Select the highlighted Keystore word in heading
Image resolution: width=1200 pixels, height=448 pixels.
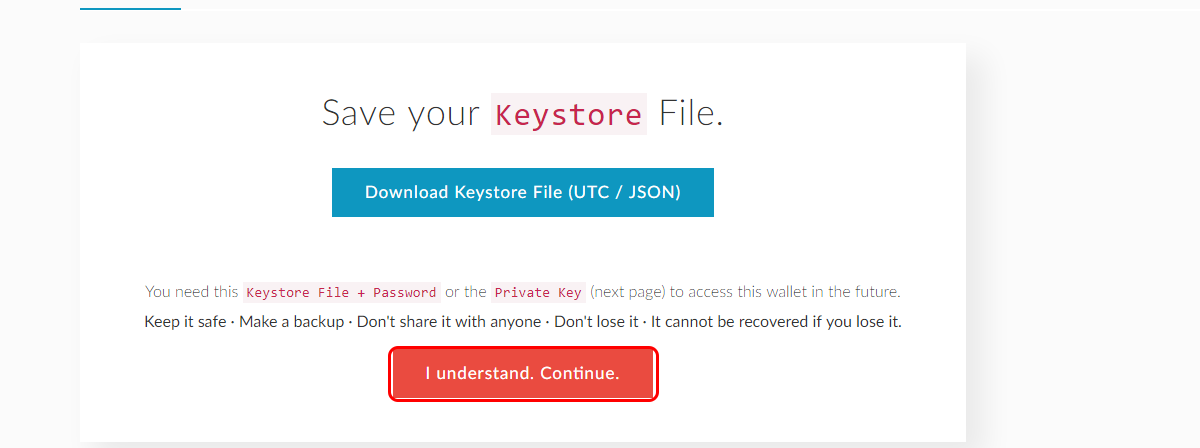[x=569, y=114]
